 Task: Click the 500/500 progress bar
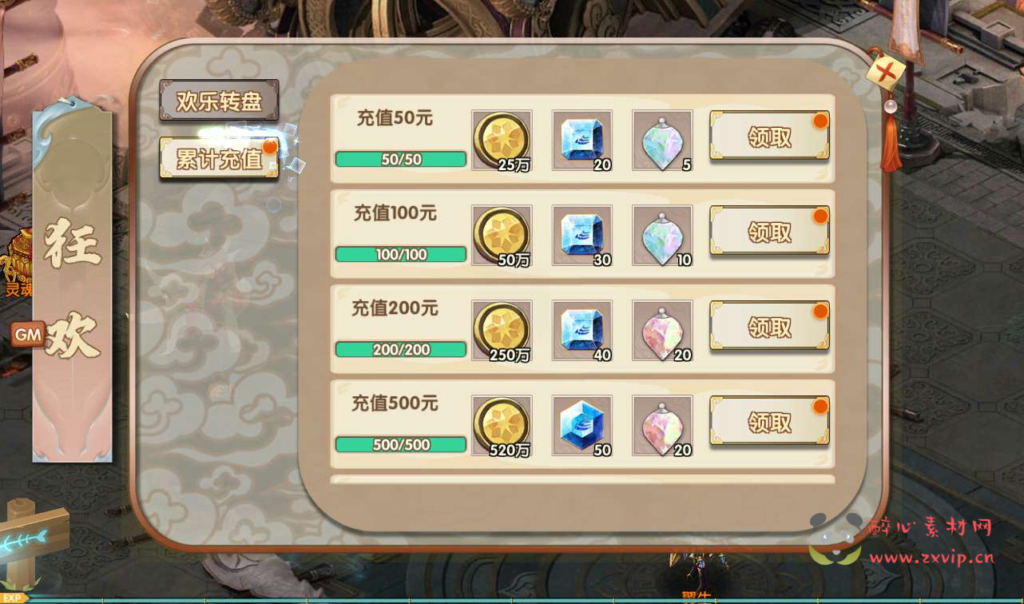tap(401, 445)
